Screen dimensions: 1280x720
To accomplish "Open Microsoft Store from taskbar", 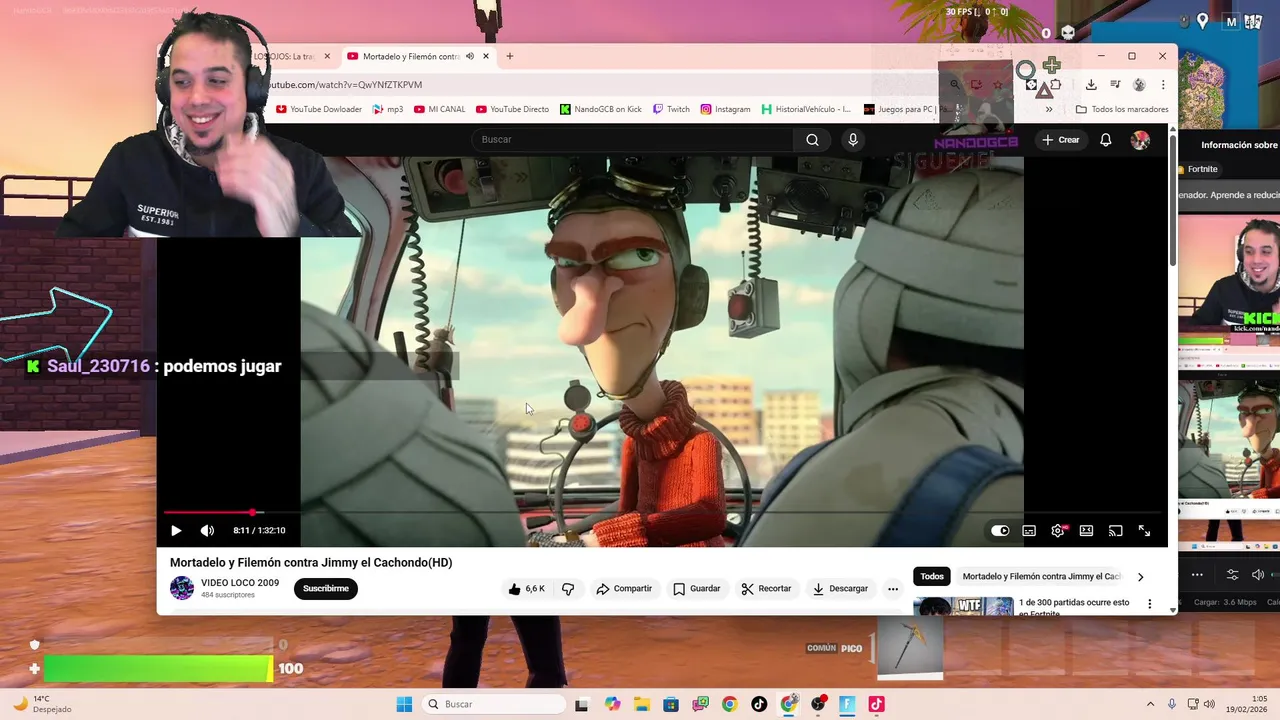I will 670,704.
